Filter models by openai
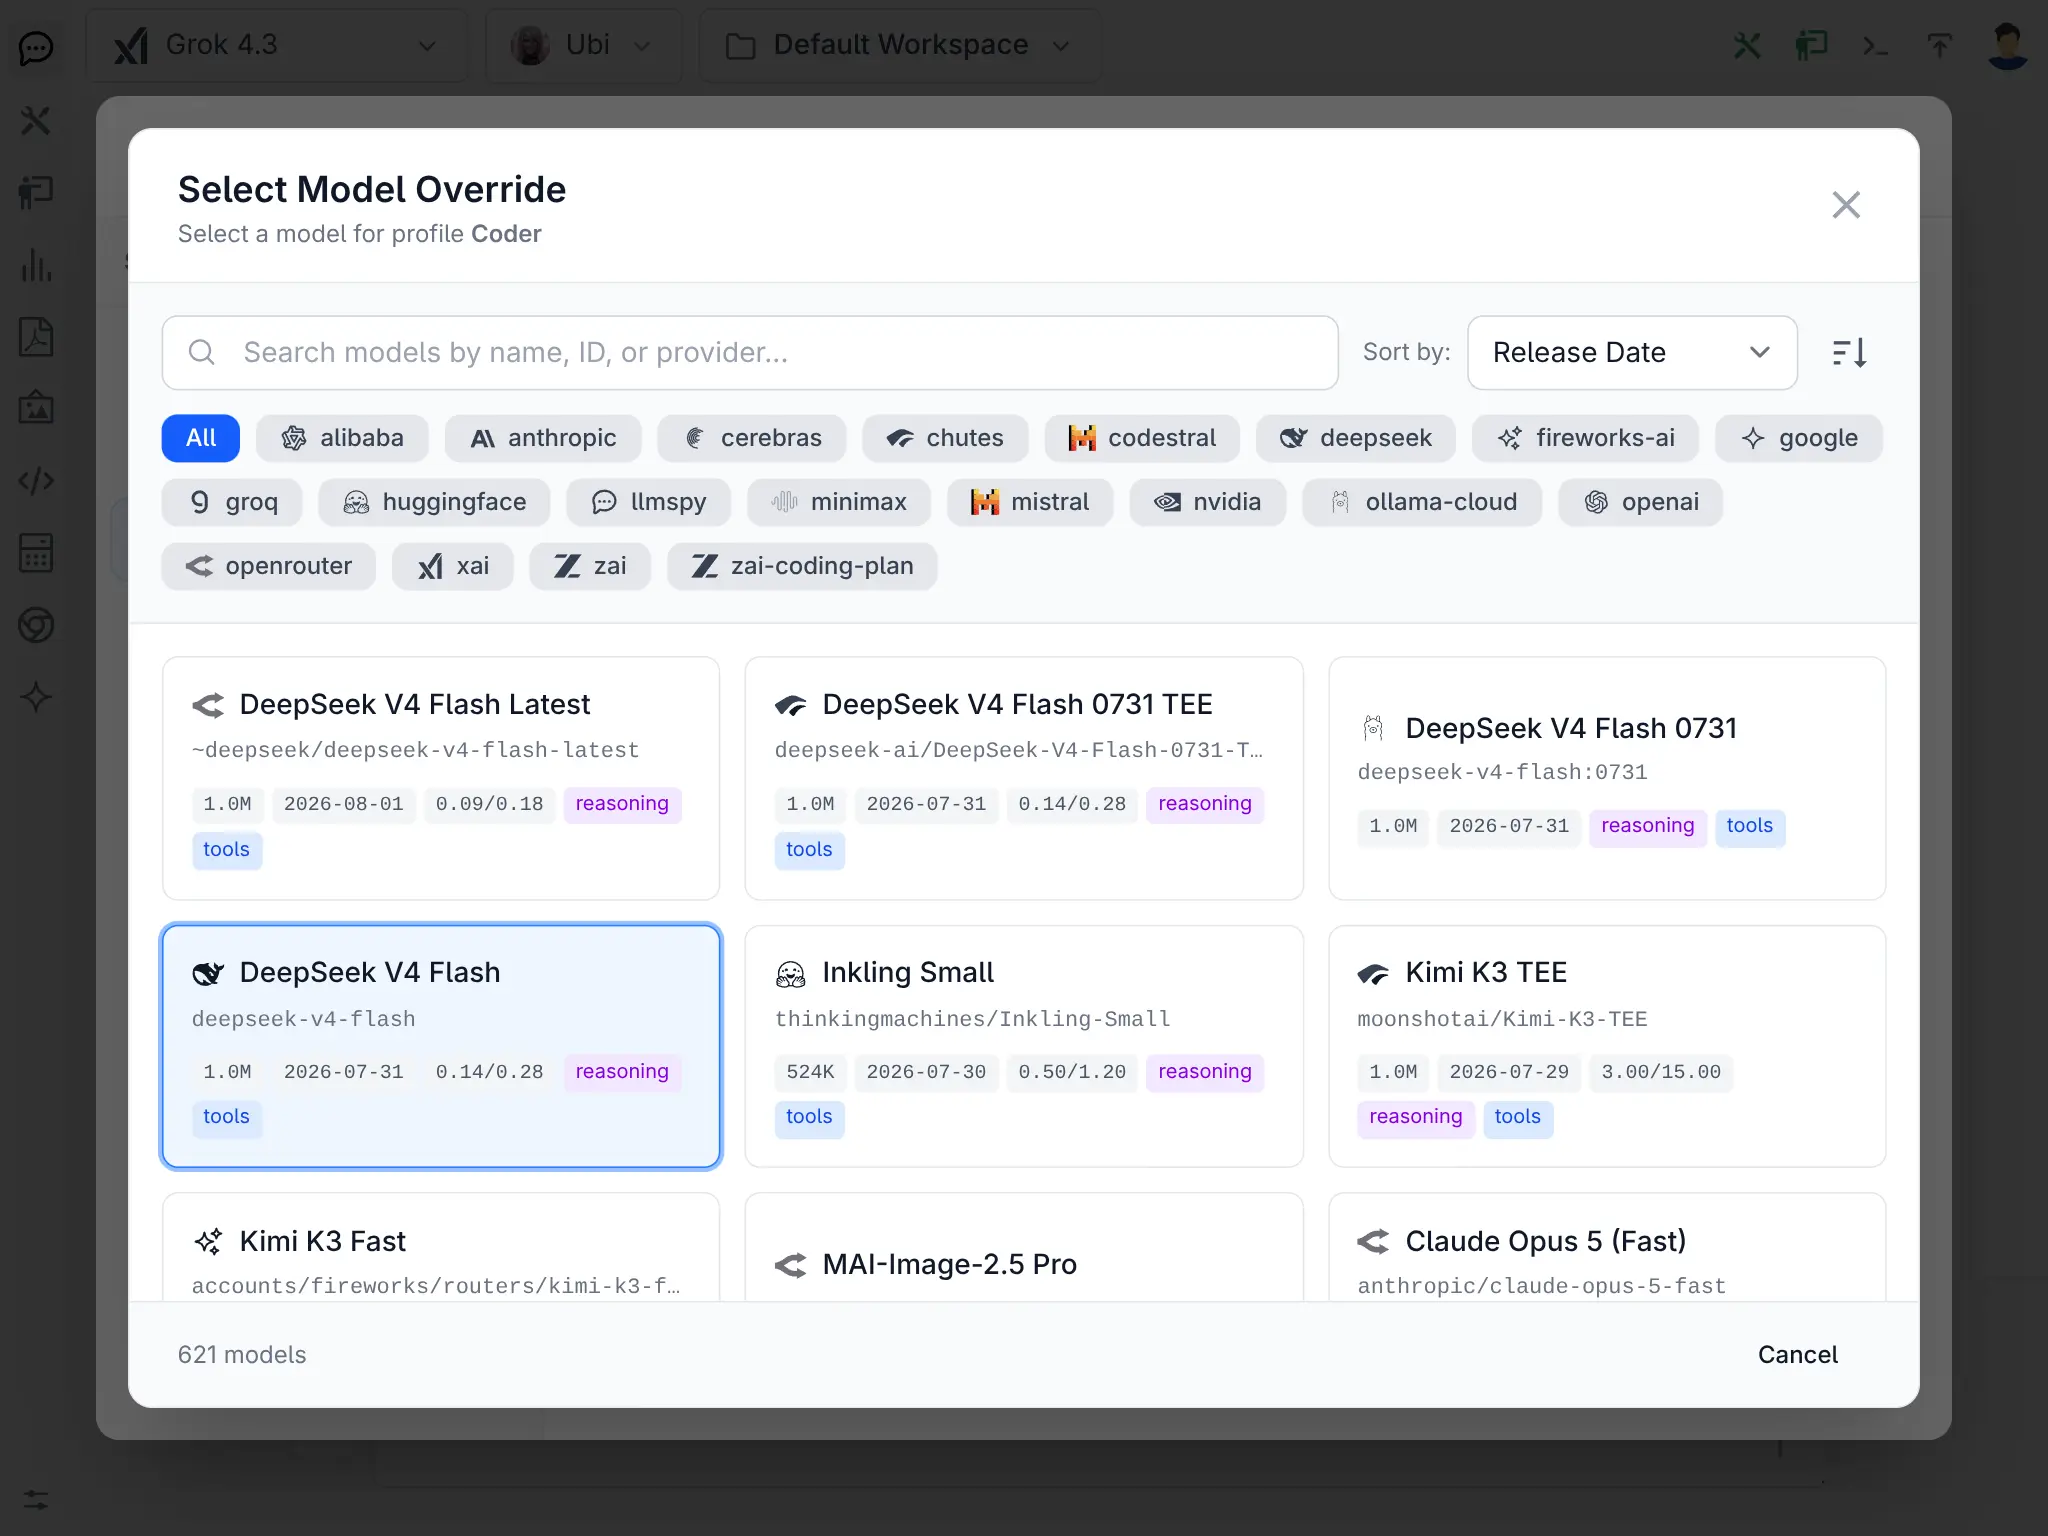Viewport: 2048px width, 1536px height. click(x=1641, y=502)
